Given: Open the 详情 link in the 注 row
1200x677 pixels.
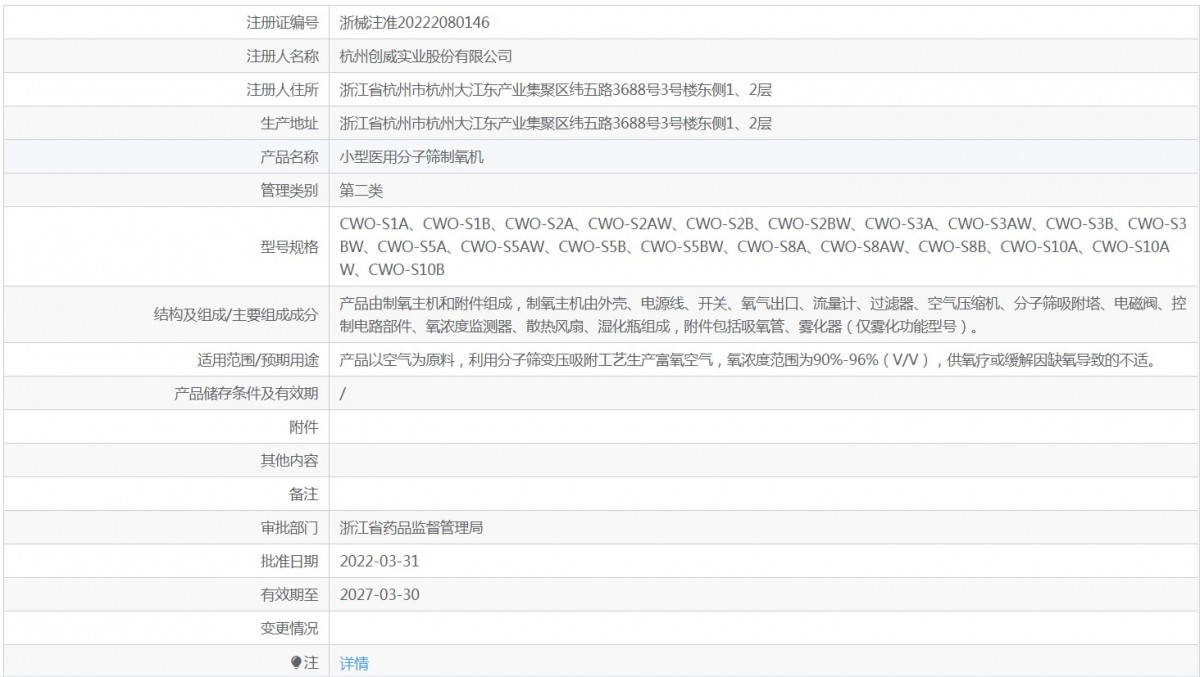Looking at the screenshot, I should point(354,663).
